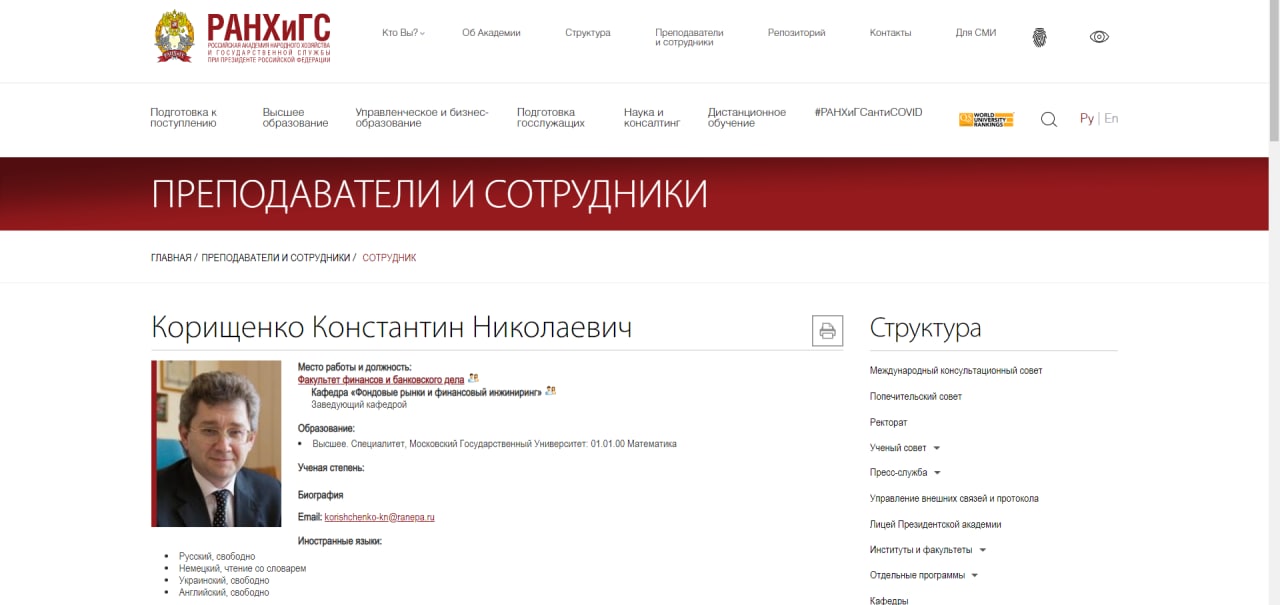Viewport: 1280px width, 605px height.
Task: Open Ректорат sidebar link
Action: point(889,423)
